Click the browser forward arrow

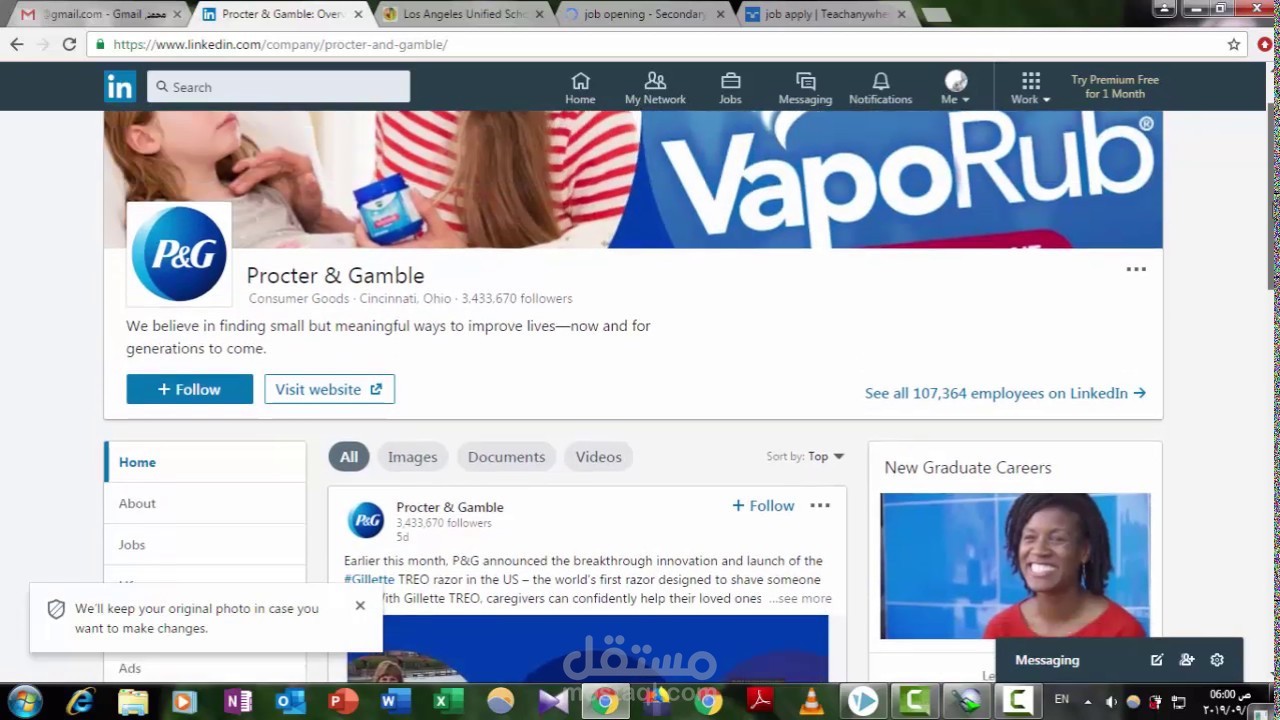click(x=43, y=44)
